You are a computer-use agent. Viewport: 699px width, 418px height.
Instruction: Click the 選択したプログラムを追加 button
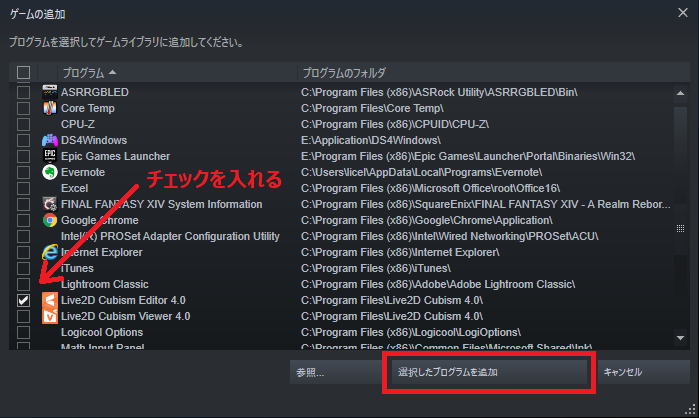click(x=489, y=372)
